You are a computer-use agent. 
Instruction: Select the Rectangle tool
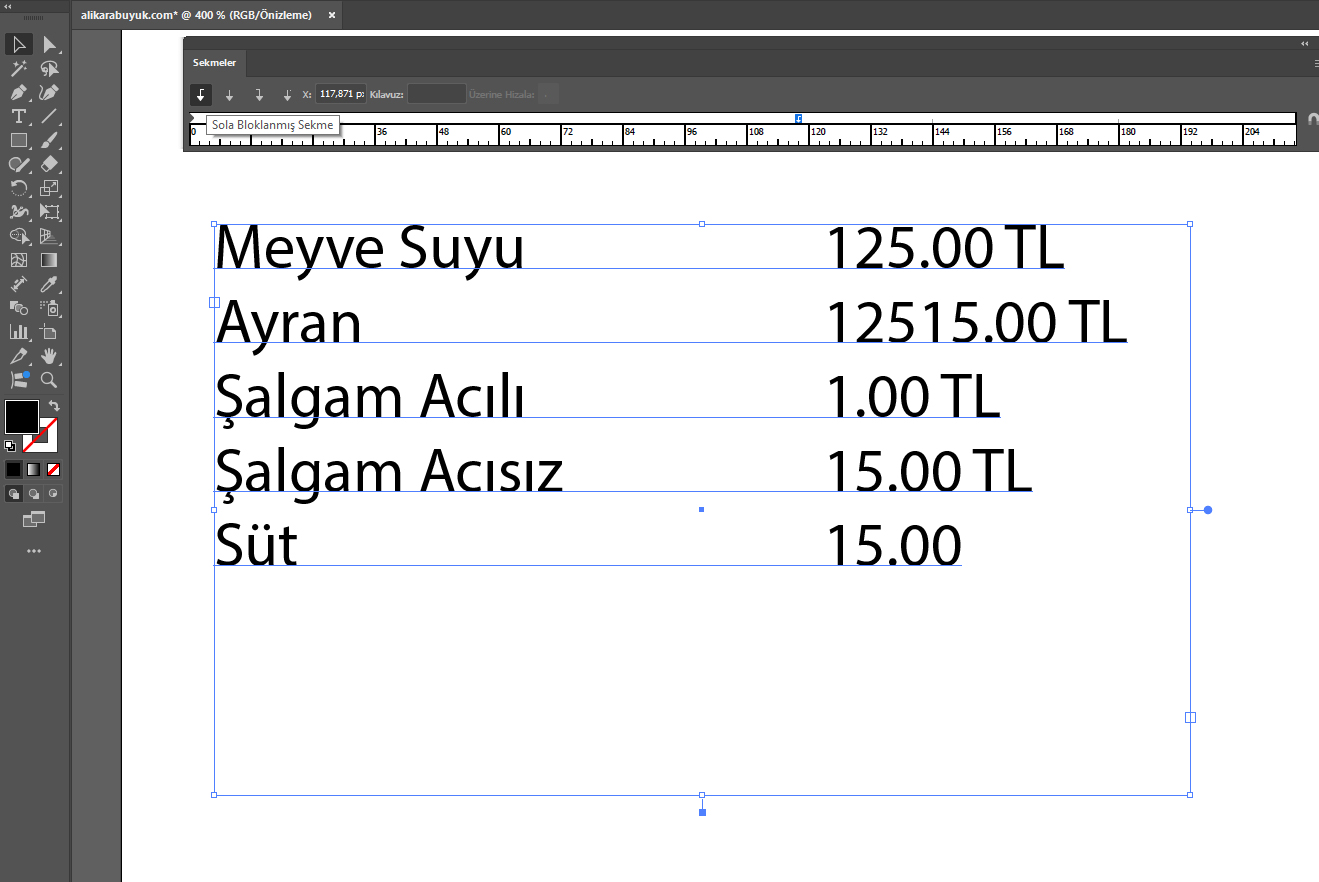(x=19, y=140)
